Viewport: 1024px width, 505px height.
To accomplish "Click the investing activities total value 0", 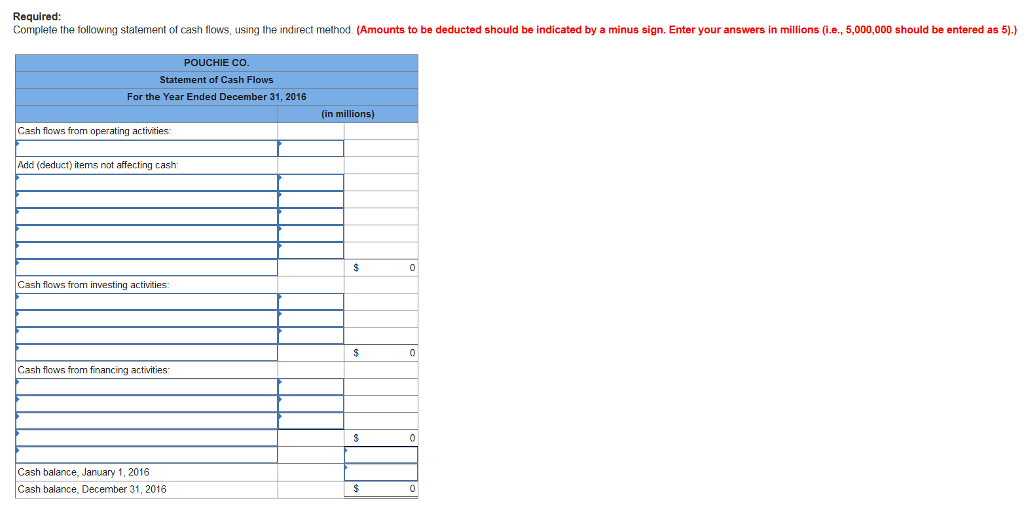I will 412,353.
